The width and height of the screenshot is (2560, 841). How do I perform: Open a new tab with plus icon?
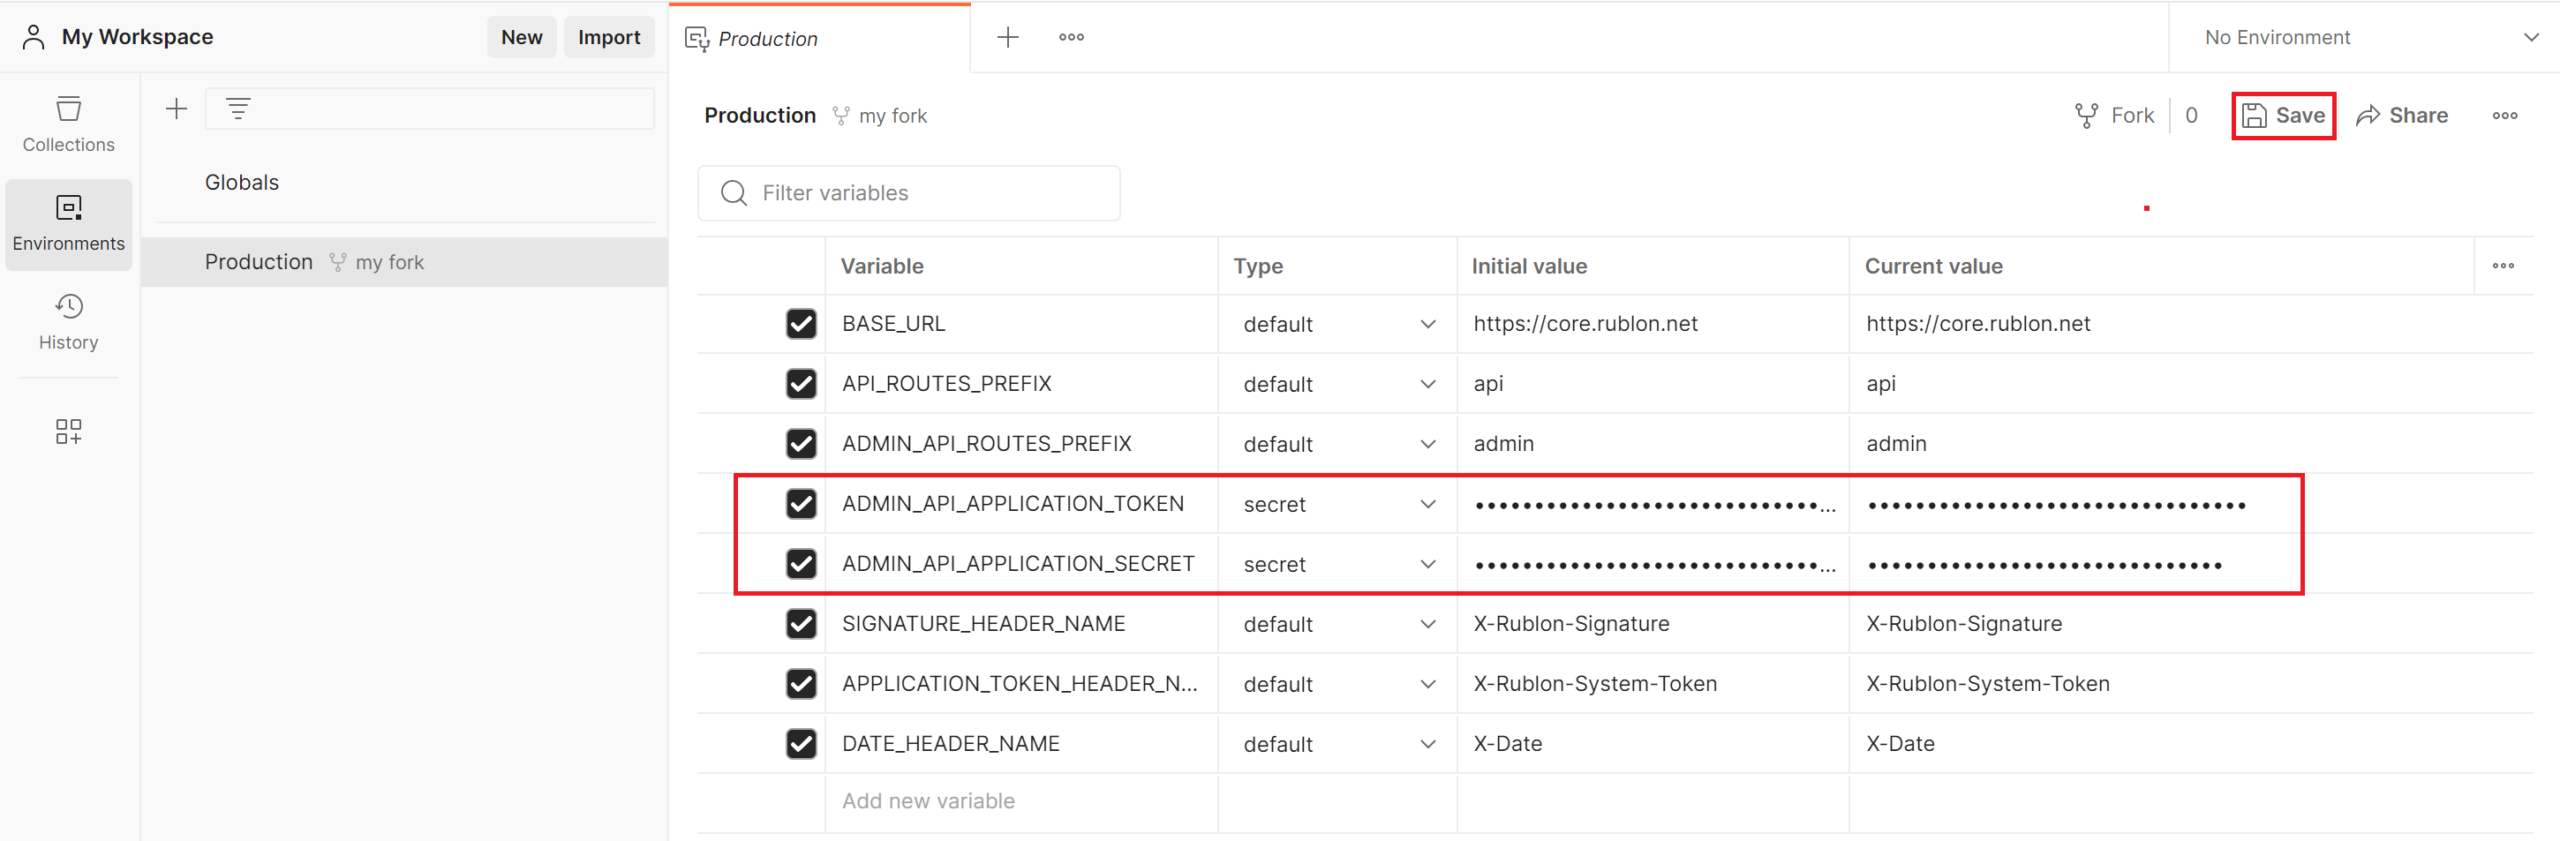point(1007,38)
